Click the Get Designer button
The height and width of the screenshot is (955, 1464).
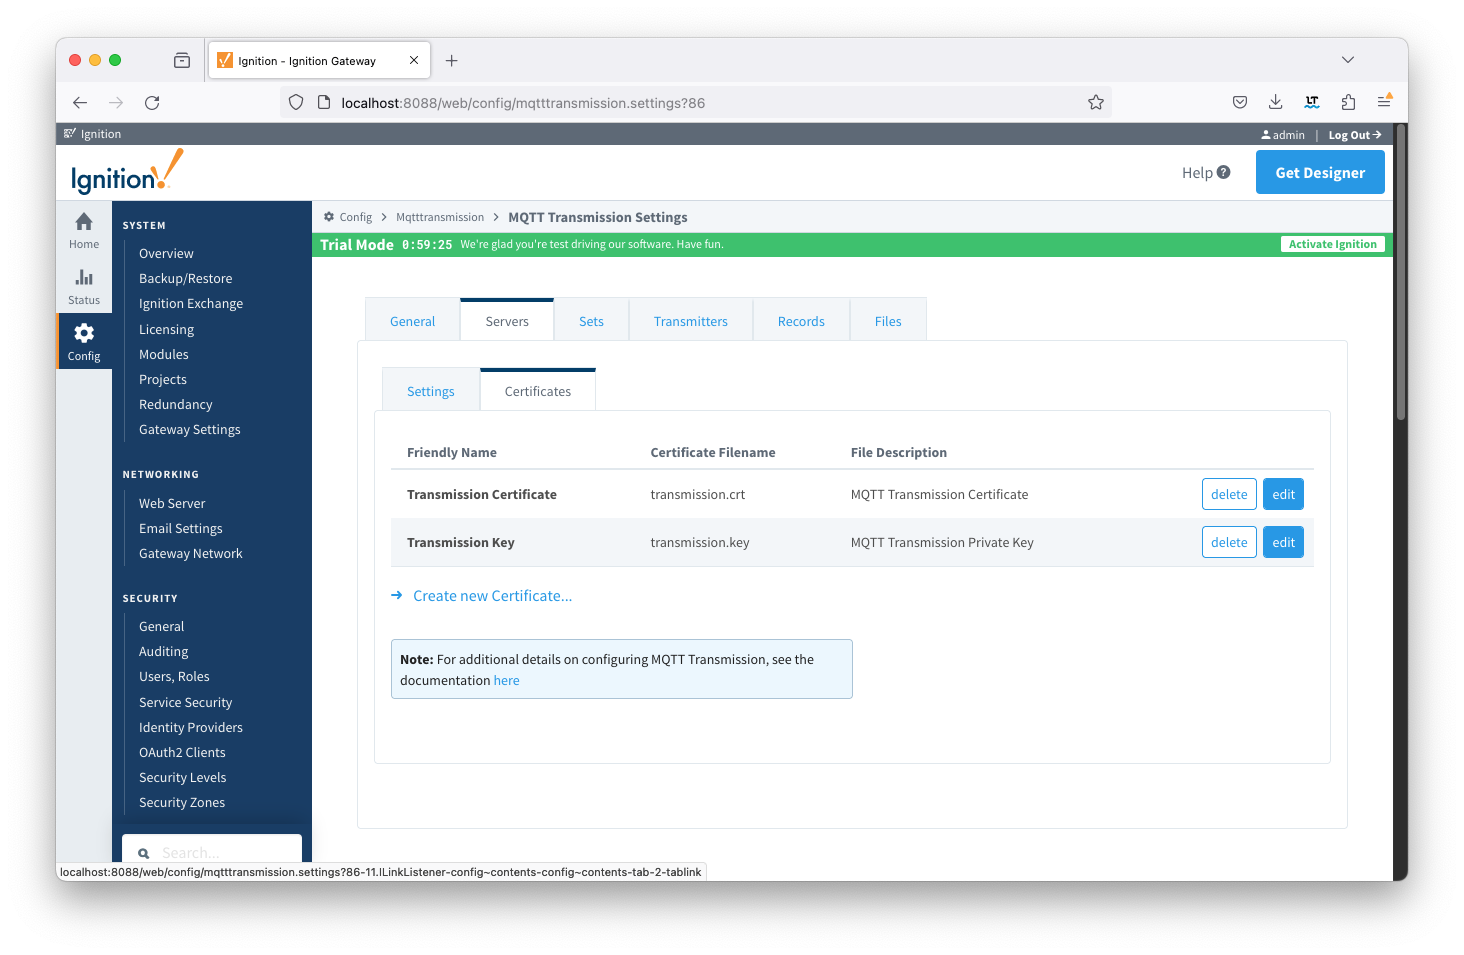1320,172
